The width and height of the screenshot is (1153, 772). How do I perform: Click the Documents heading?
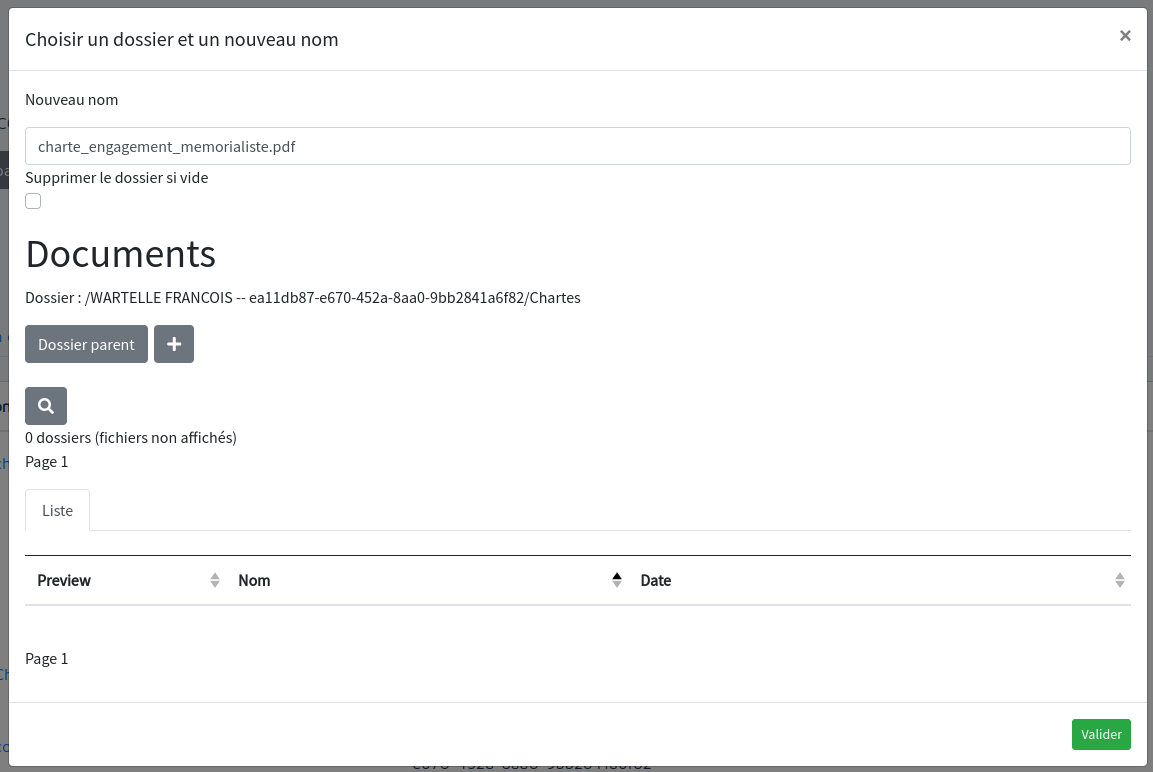[x=120, y=254]
